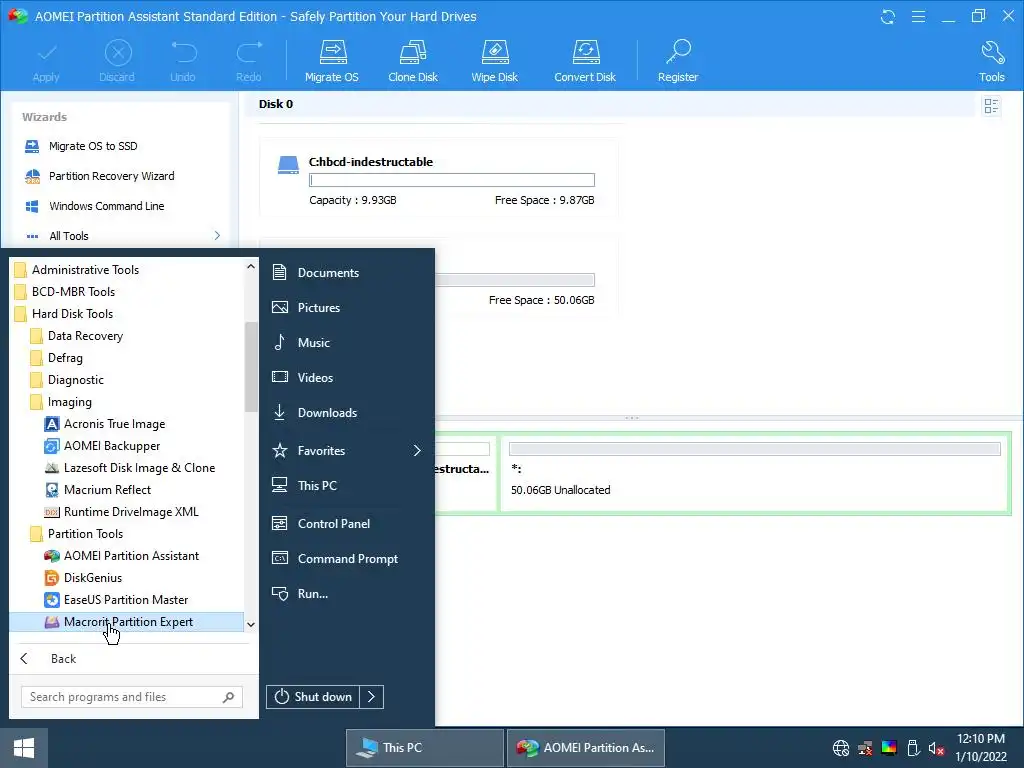Open Control Panel from start menu
The height and width of the screenshot is (768, 1024).
click(334, 524)
